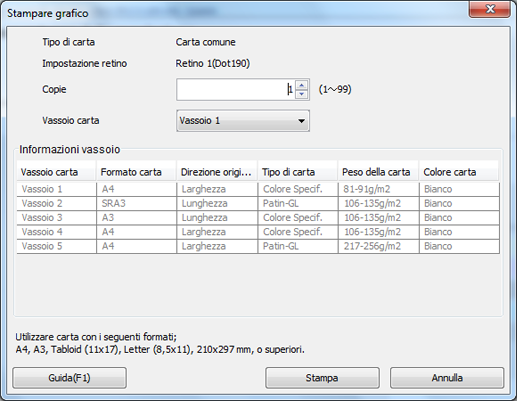
Task: Select the Vassoio 1 table row
Action: click(x=258, y=189)
